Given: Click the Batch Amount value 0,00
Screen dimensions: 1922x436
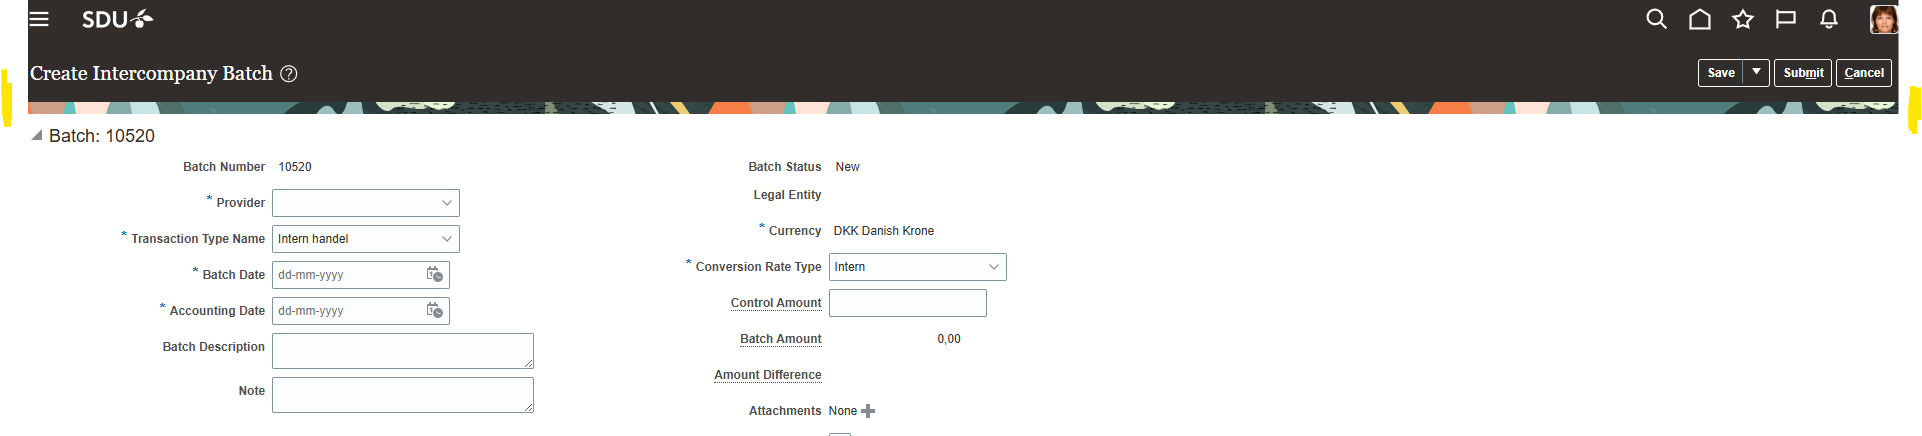Looking at the screenshot, I should coord(949,339).
